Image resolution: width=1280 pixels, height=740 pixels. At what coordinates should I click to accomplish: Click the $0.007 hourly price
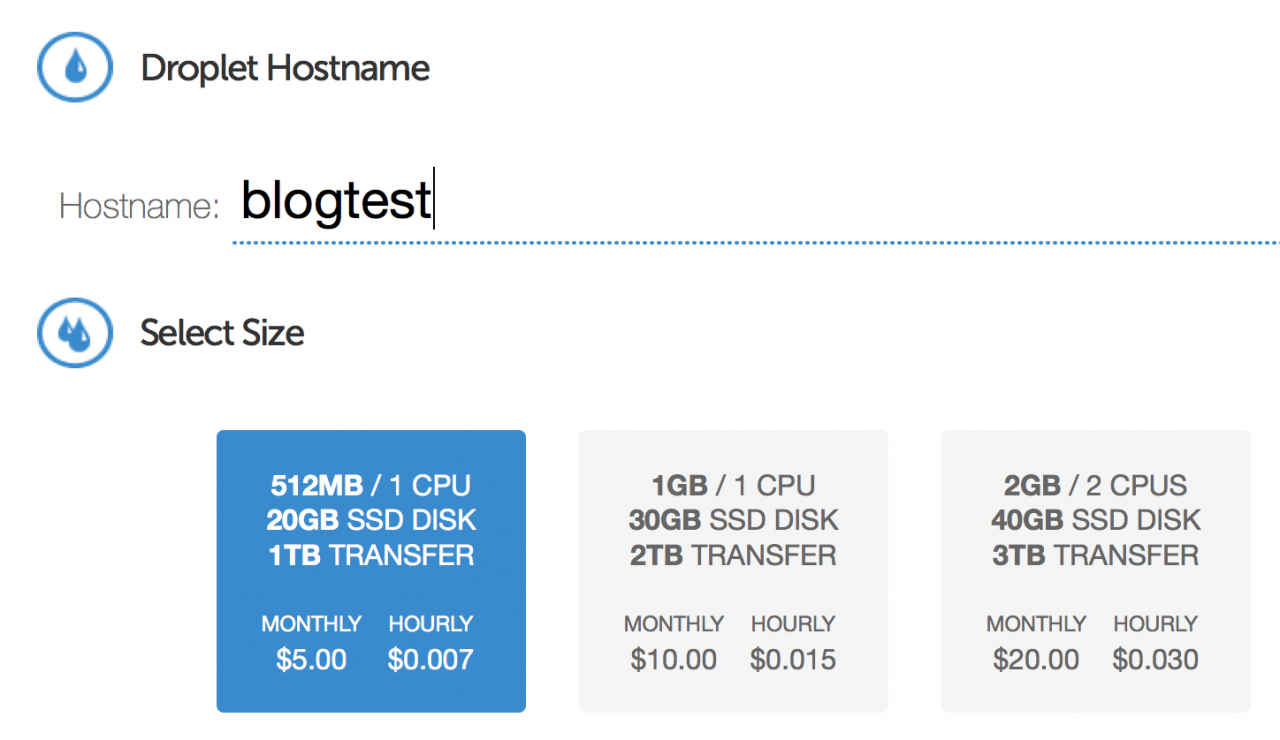click(x=430, y=660)
